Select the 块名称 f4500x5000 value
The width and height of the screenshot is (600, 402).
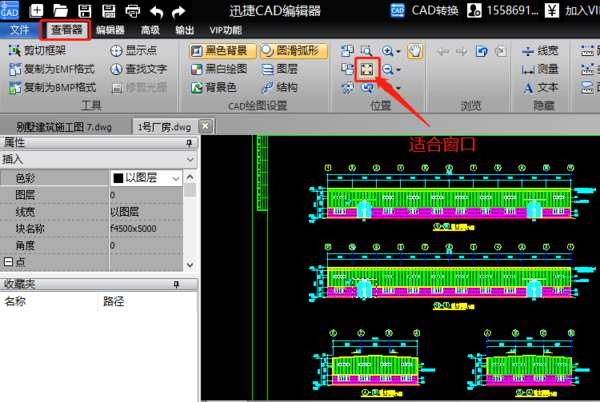146,229
